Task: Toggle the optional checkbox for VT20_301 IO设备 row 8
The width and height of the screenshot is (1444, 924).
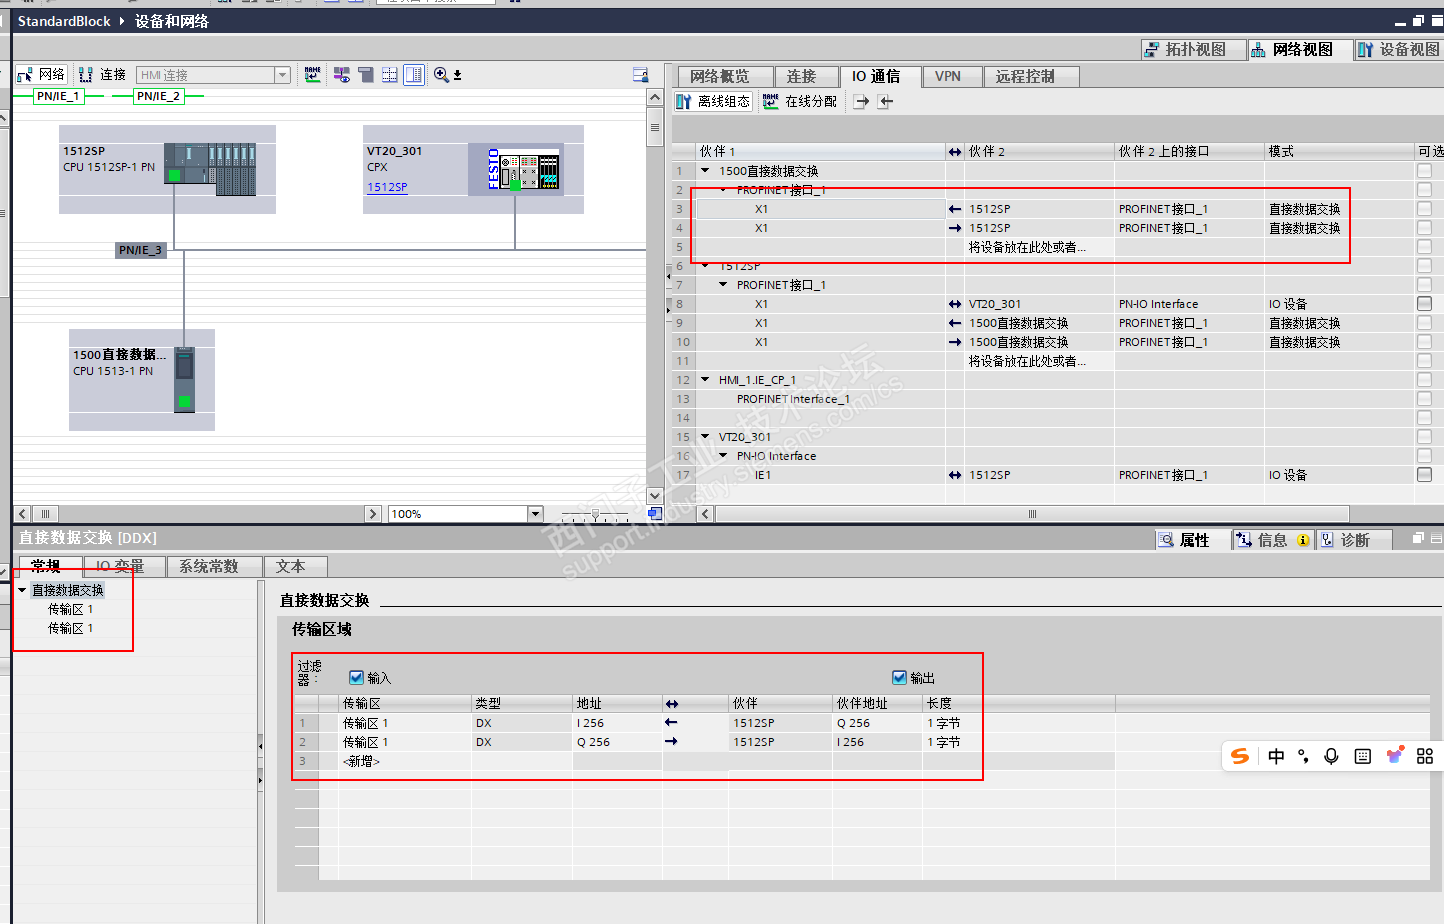Action: pyautogui.click(x=1424, y=304)
